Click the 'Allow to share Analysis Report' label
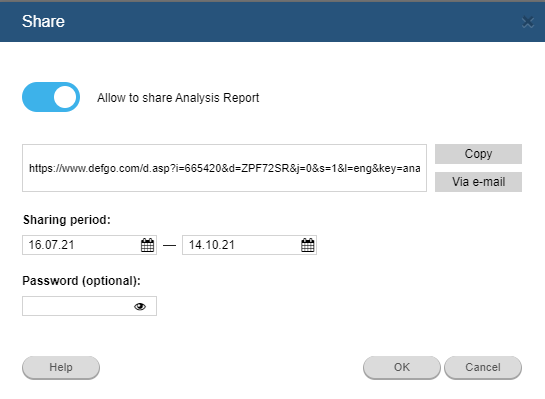Viewport: 545px width, 399px height. click(178, 98)
